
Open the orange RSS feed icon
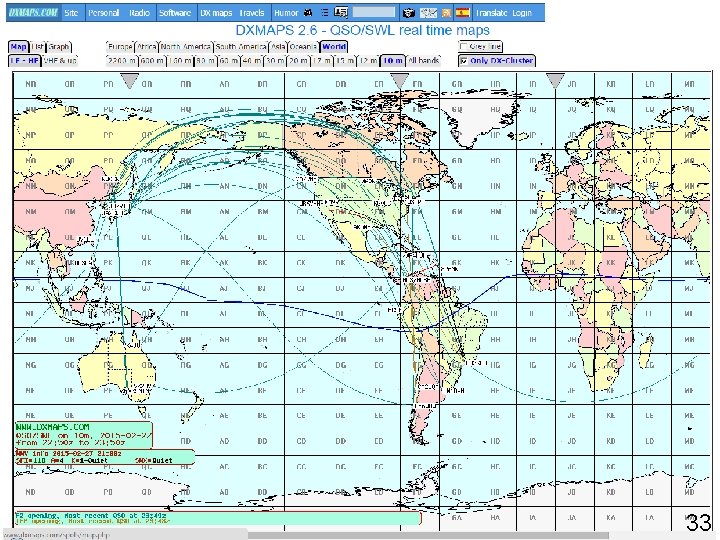(x=446, y=13)
